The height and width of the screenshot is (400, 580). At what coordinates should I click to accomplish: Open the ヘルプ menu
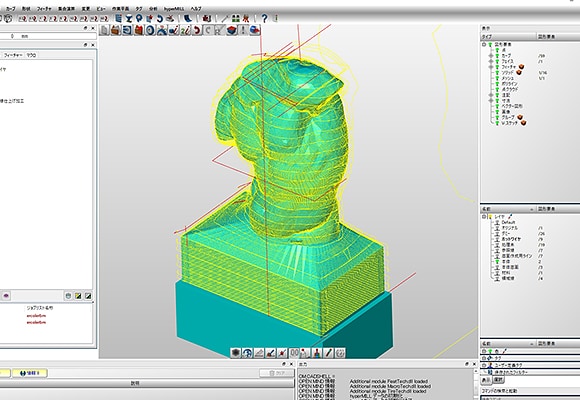(x=196, y=8)
